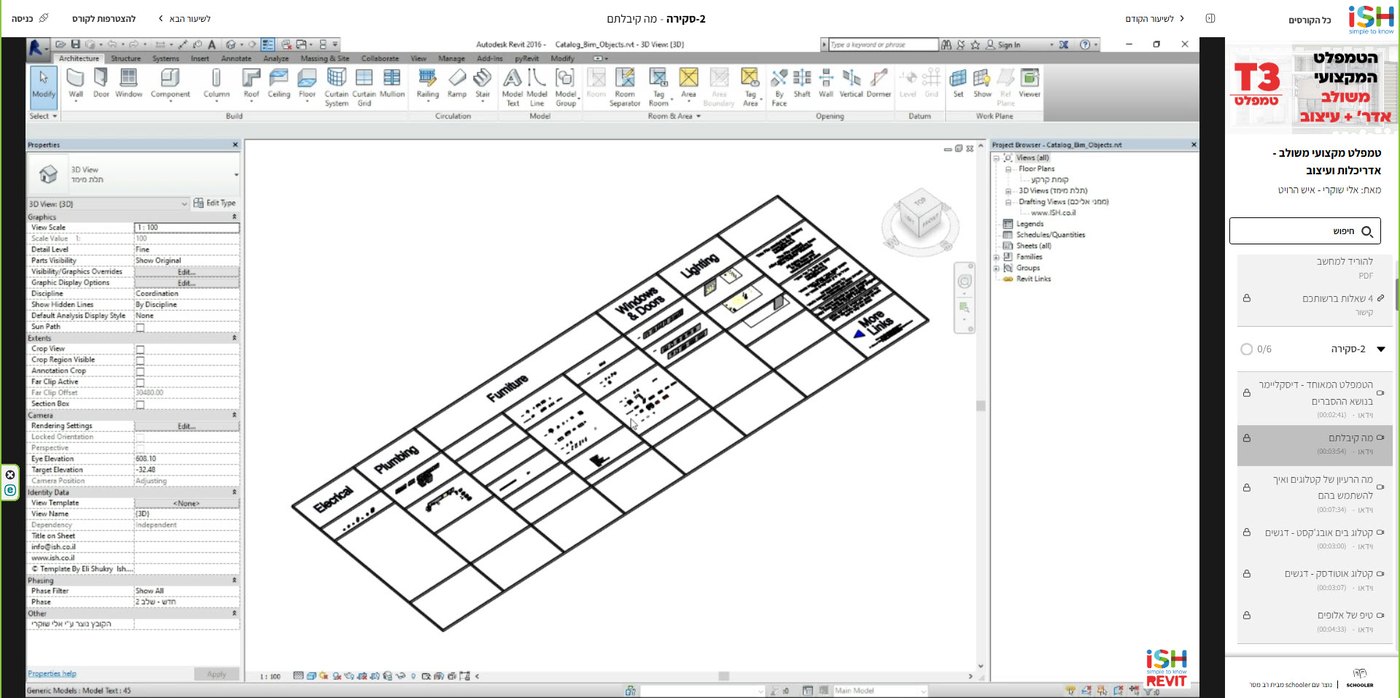Toggle the Annotation Crop checkbox
1400x698 pixels.
pos(140,371)
